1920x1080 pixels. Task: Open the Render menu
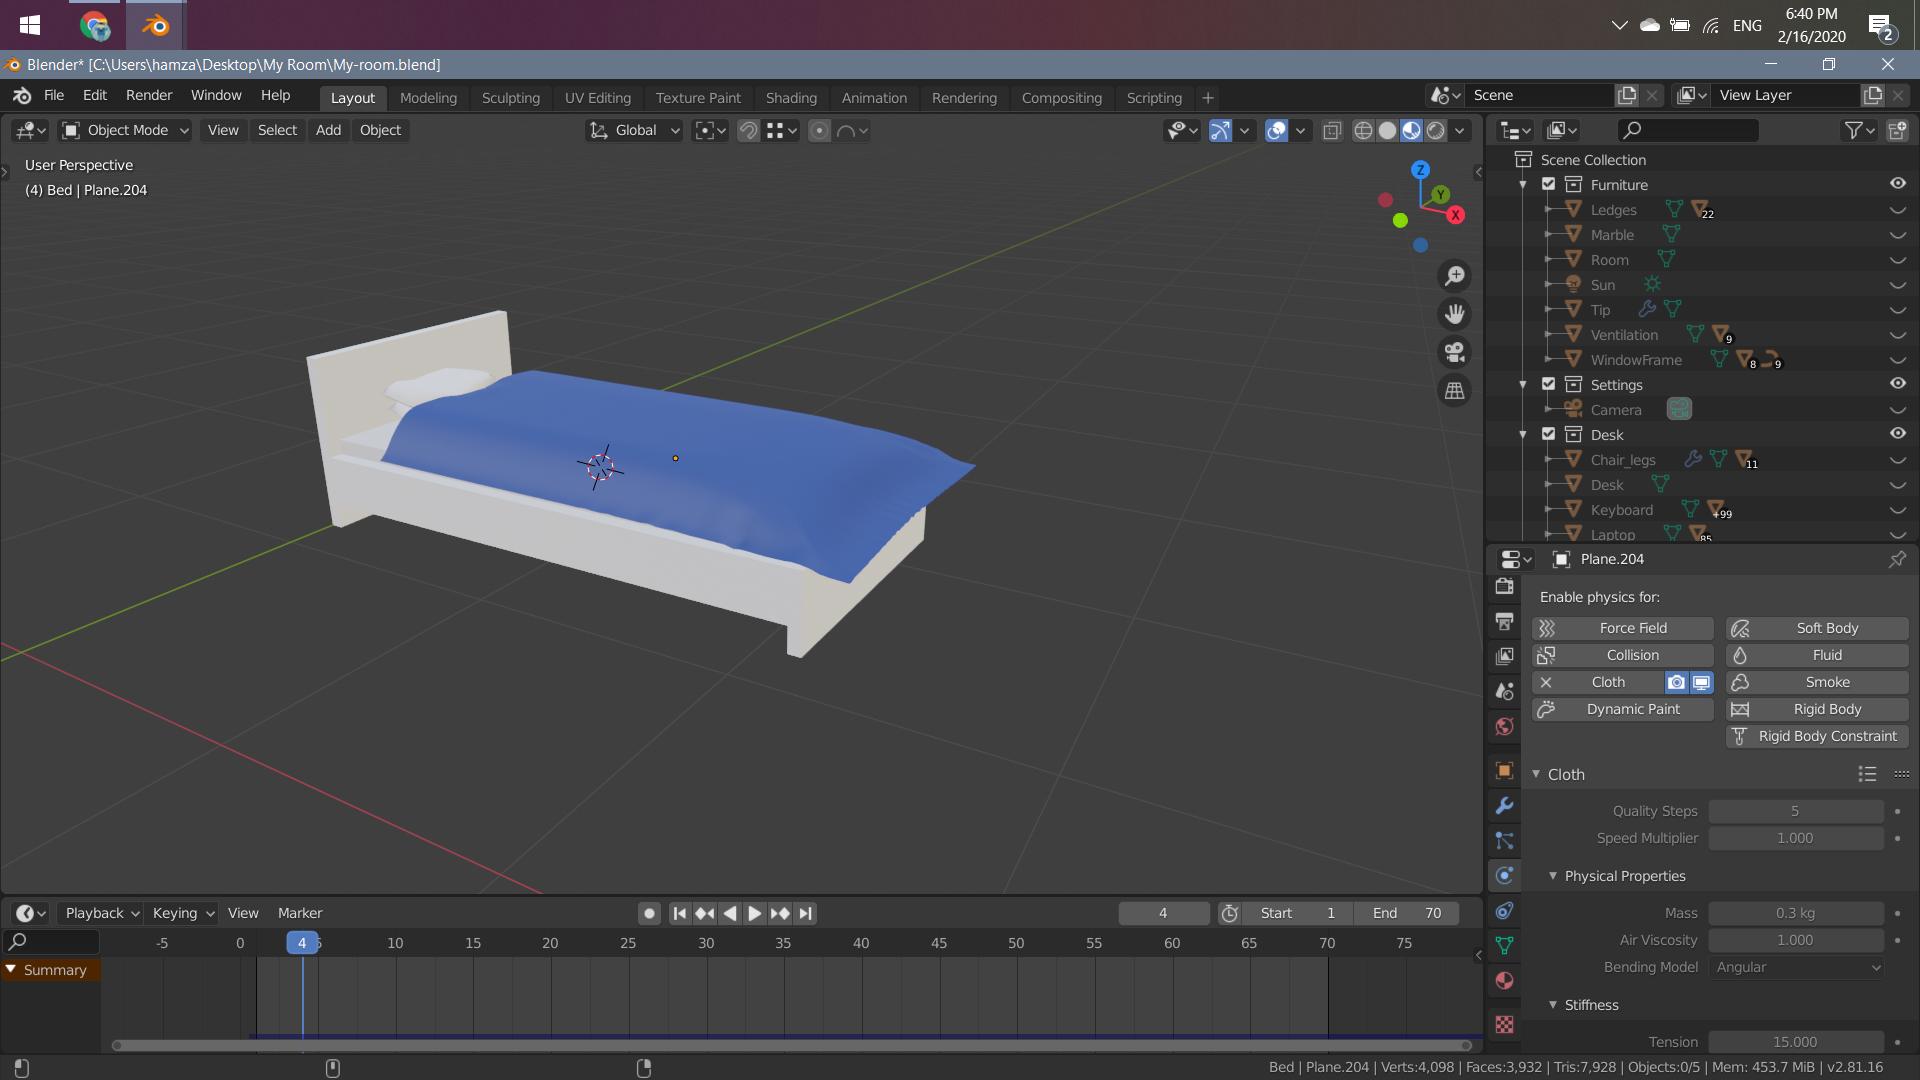(149, 95)
